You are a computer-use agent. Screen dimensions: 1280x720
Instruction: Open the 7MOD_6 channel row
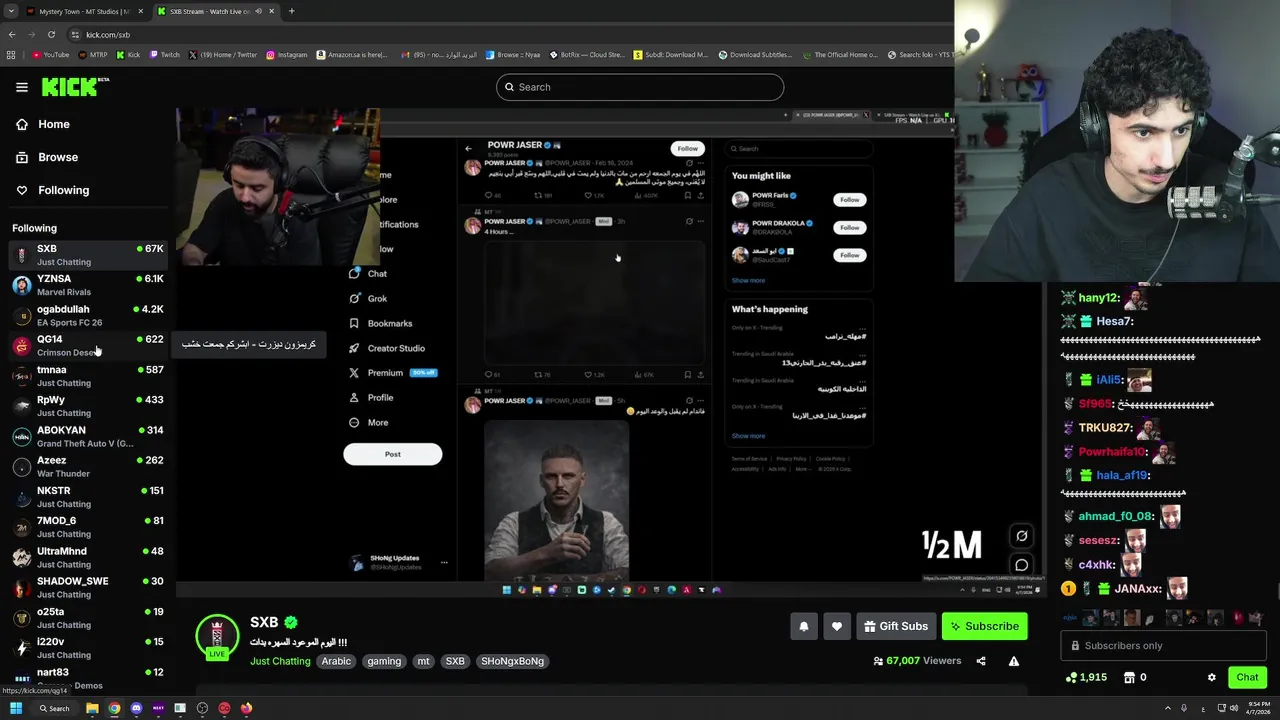[x=88, y=527]
